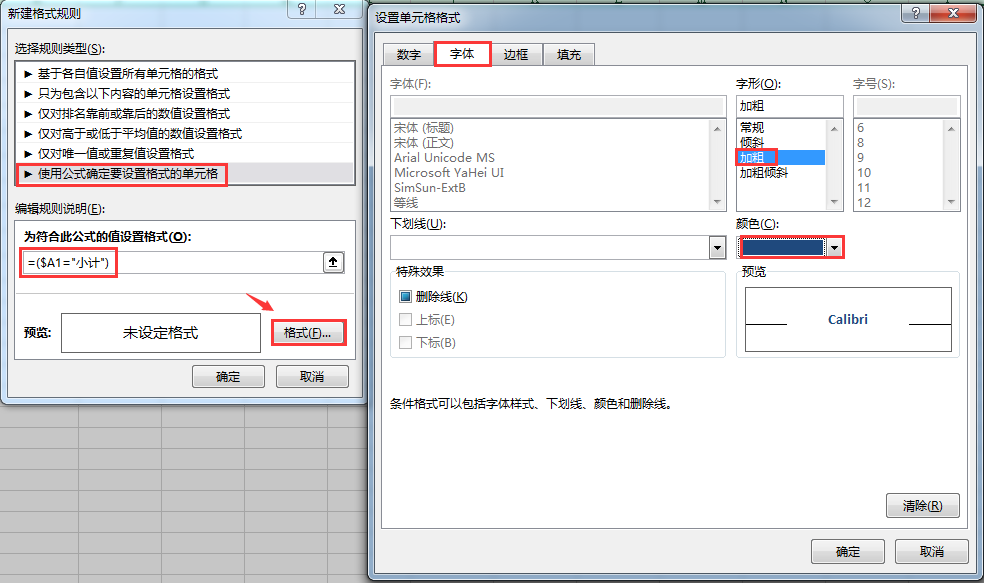Select rule type 使用公式确定要设置格式的单元格
This screenshot has height=583, width=984.
click(186, 174)
